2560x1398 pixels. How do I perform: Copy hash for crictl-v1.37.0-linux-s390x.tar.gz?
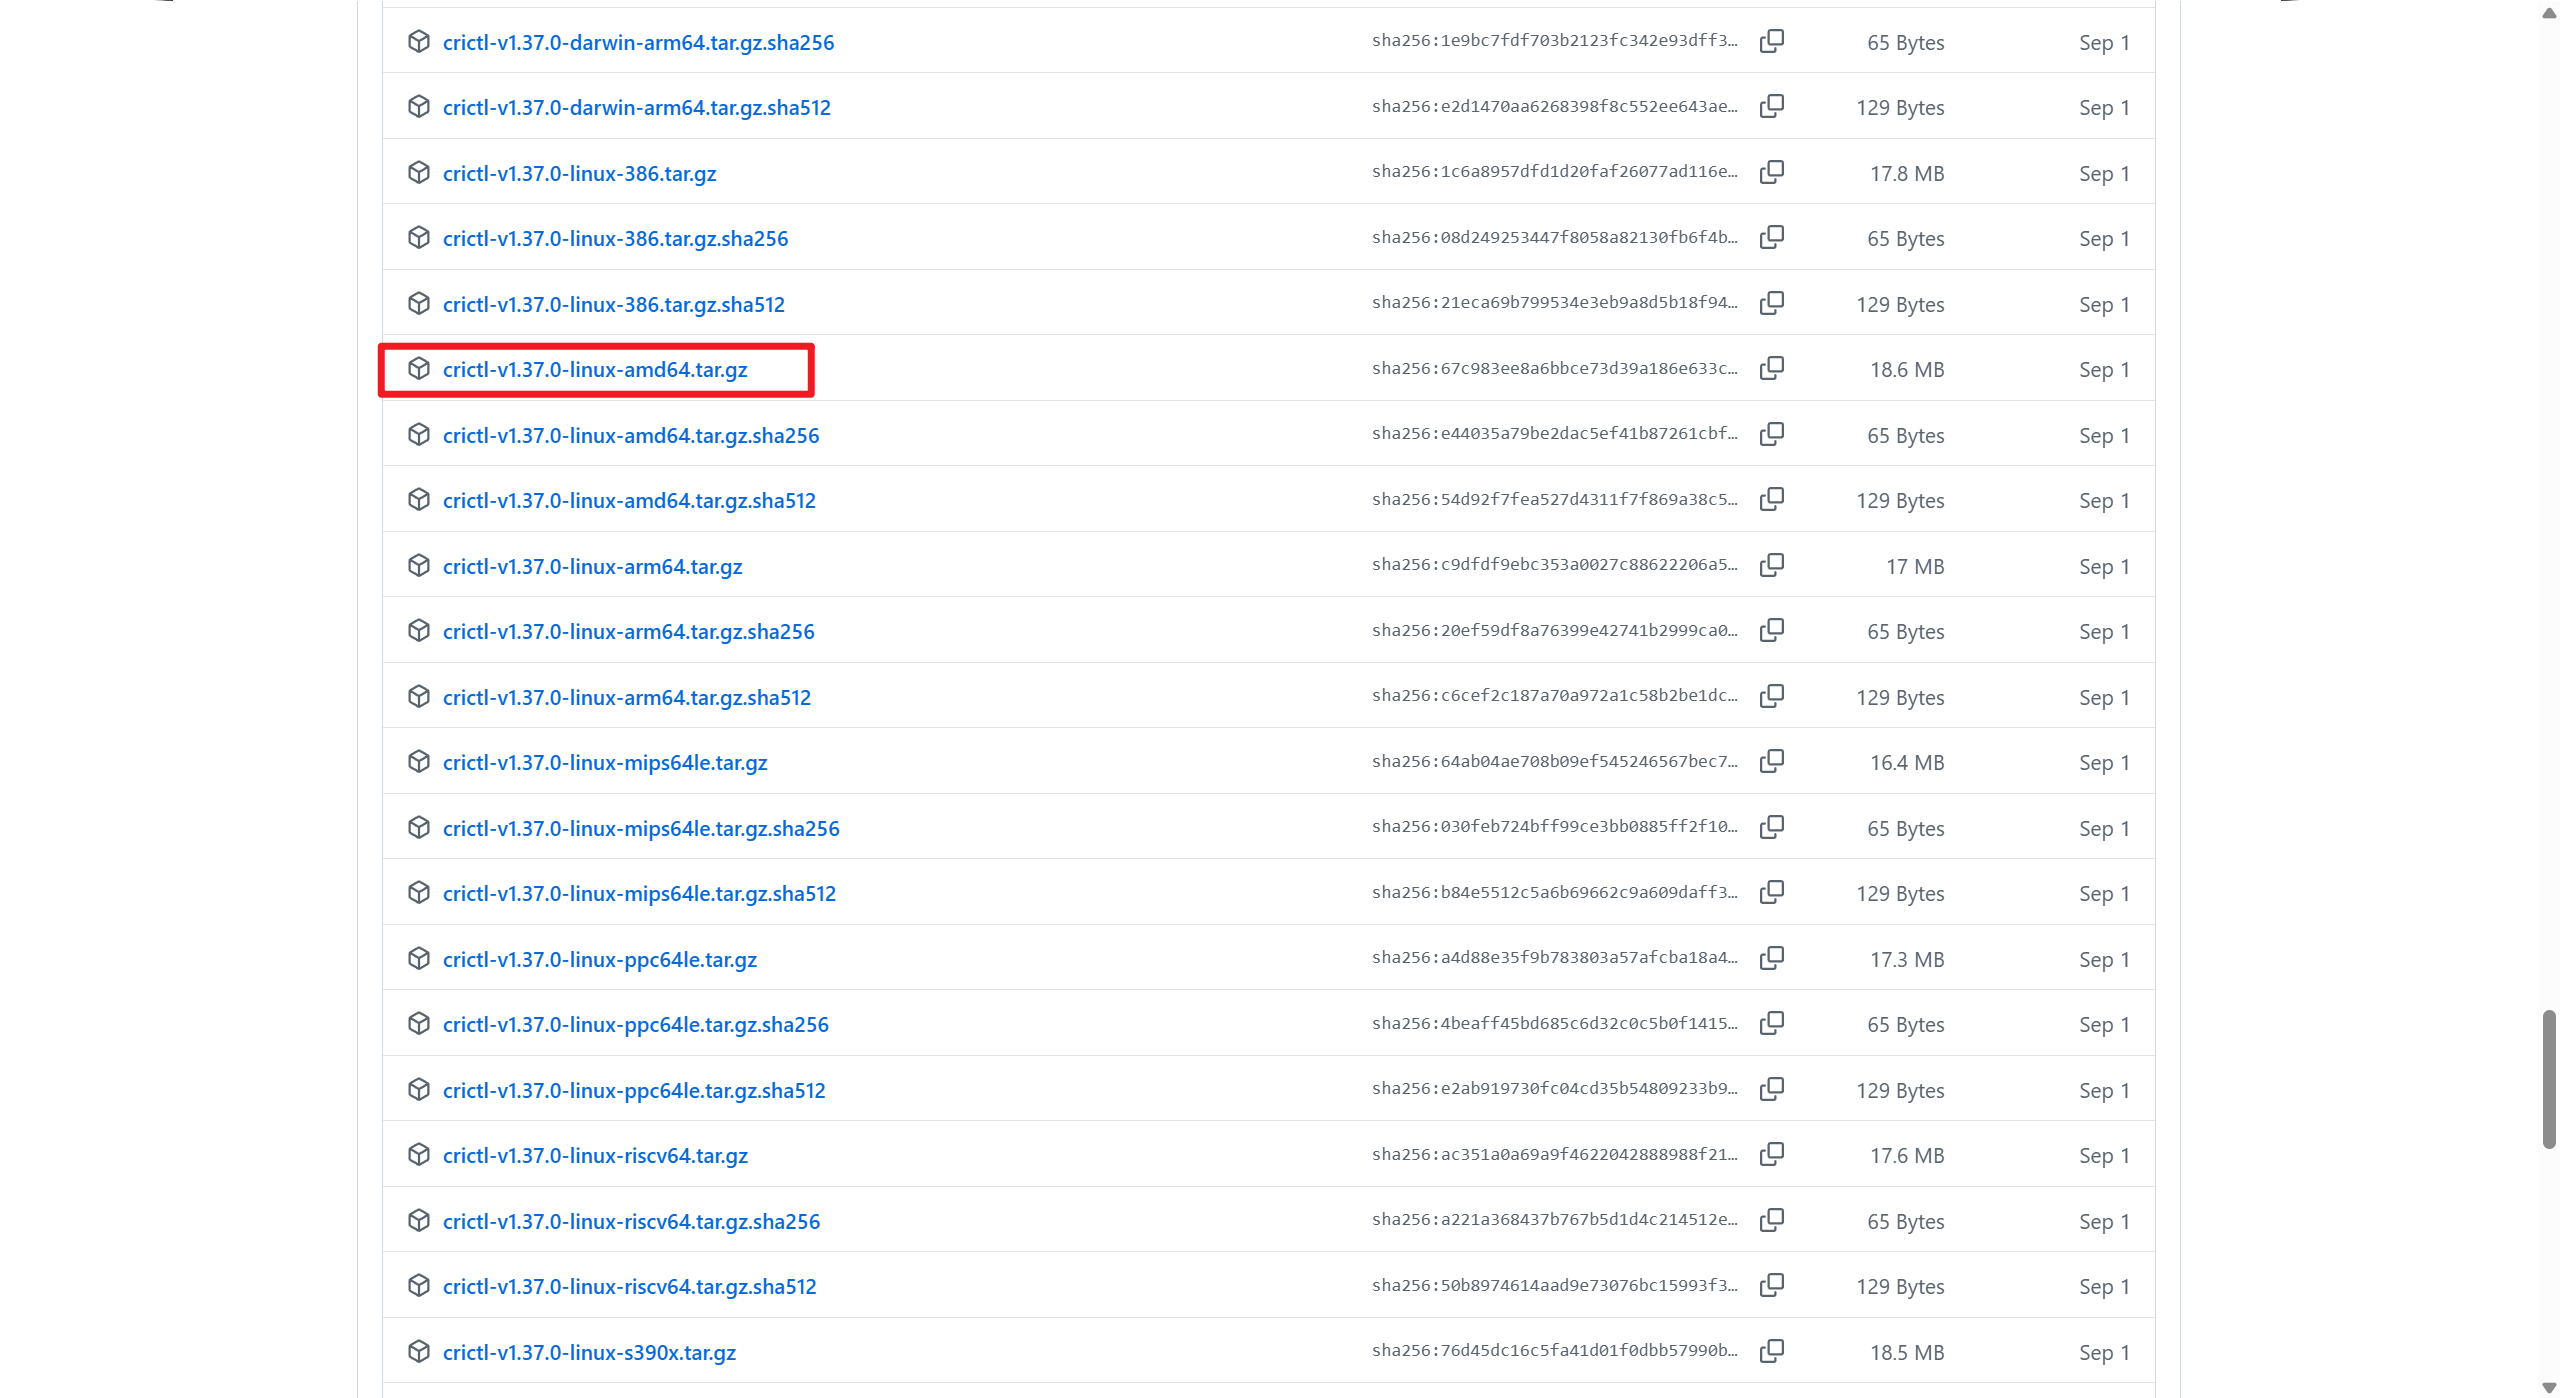click(x=1771, y=1352)
